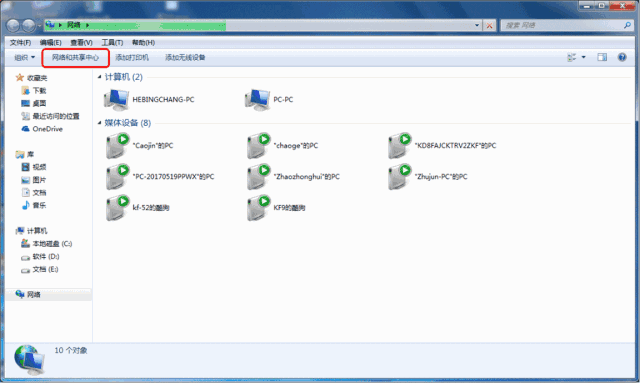Collapse the 计算机 (2) group

point(99,77)
